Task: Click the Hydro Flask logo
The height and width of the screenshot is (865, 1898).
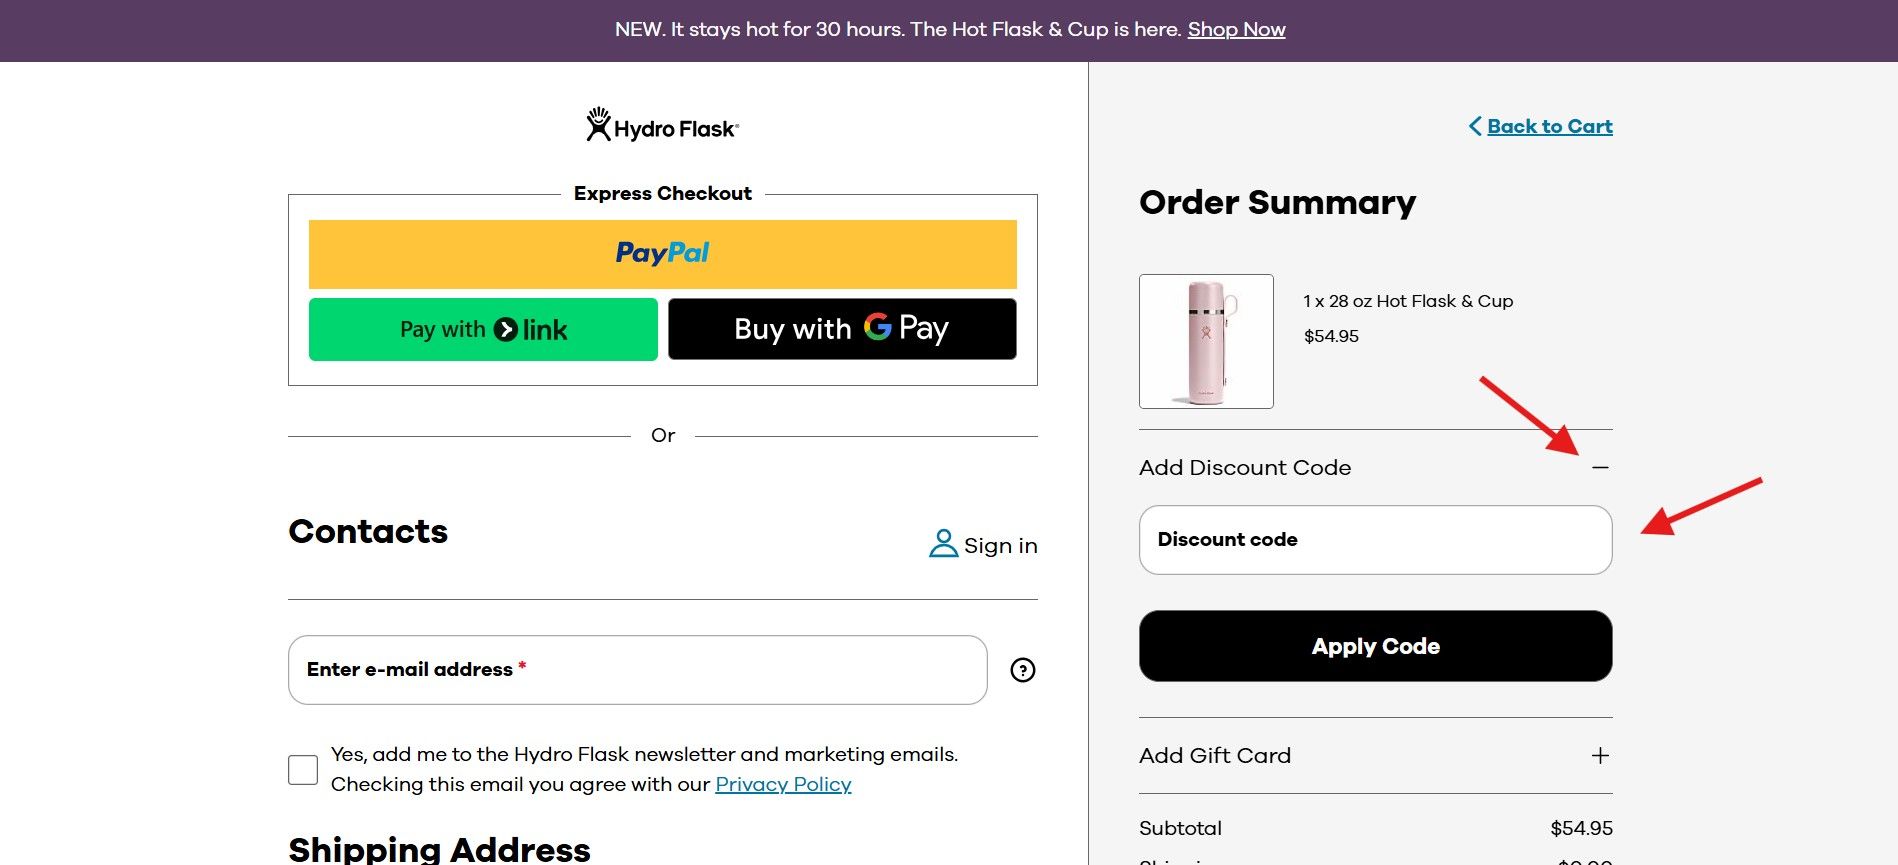Action: point(662,126)
